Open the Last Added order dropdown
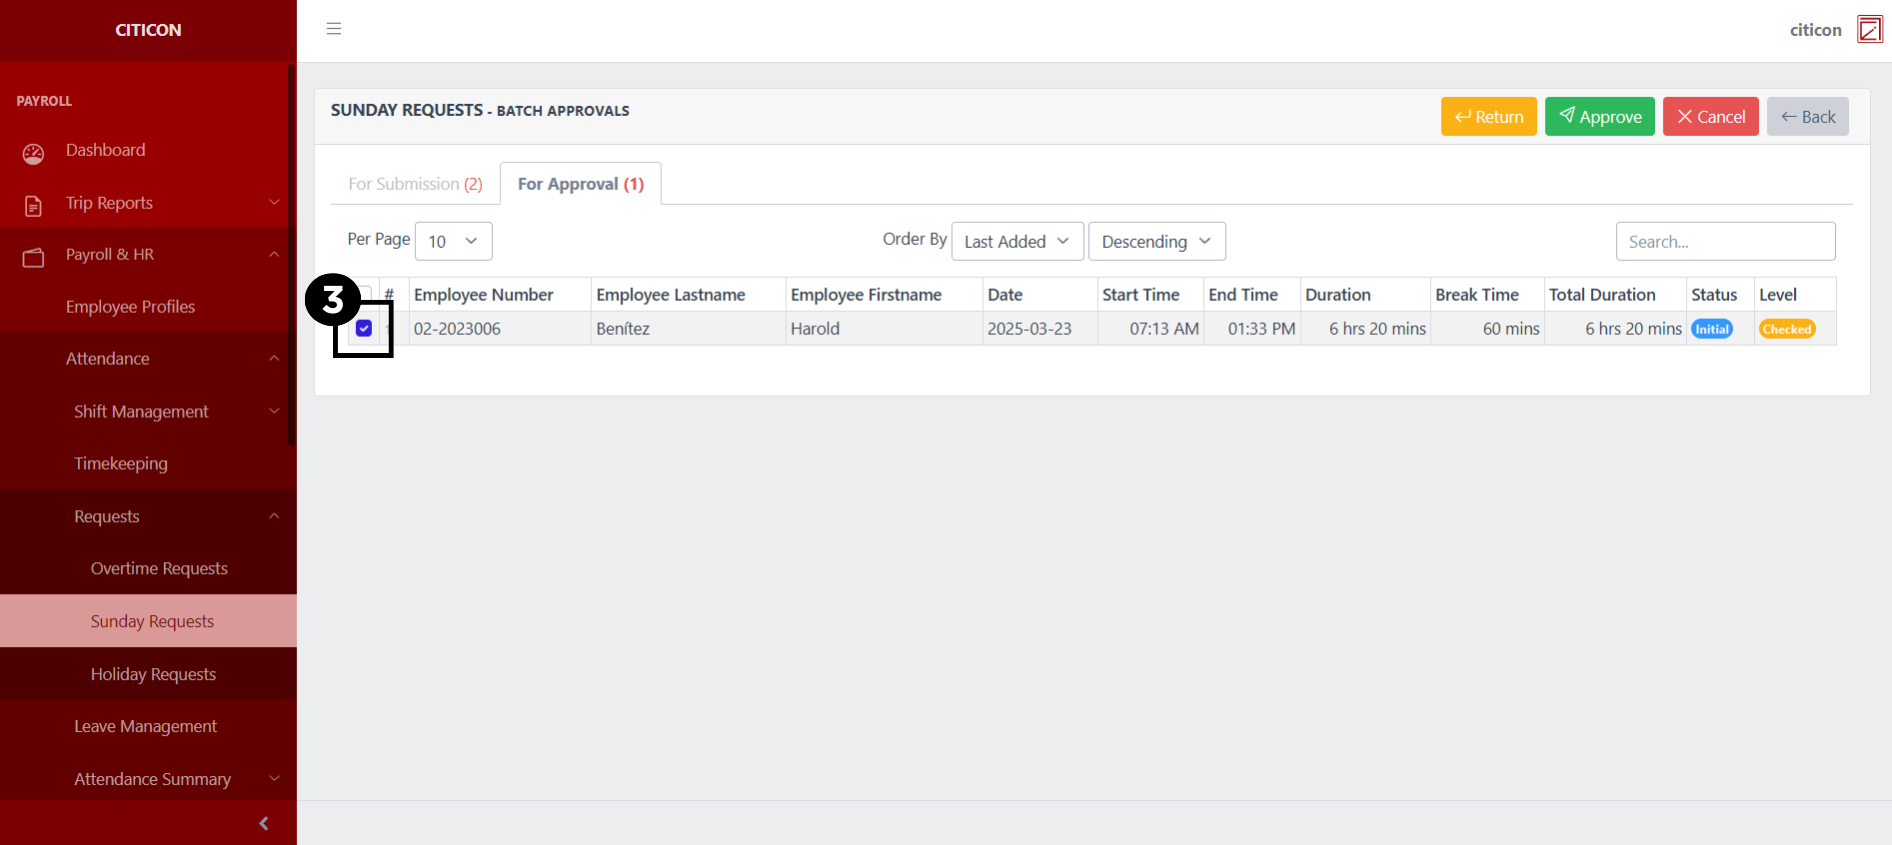 [x=1016, y=241]
